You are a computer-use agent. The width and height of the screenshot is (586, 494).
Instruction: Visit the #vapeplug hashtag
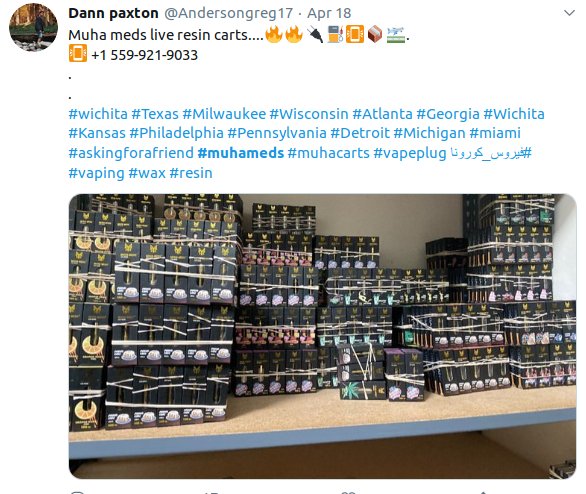410,153
